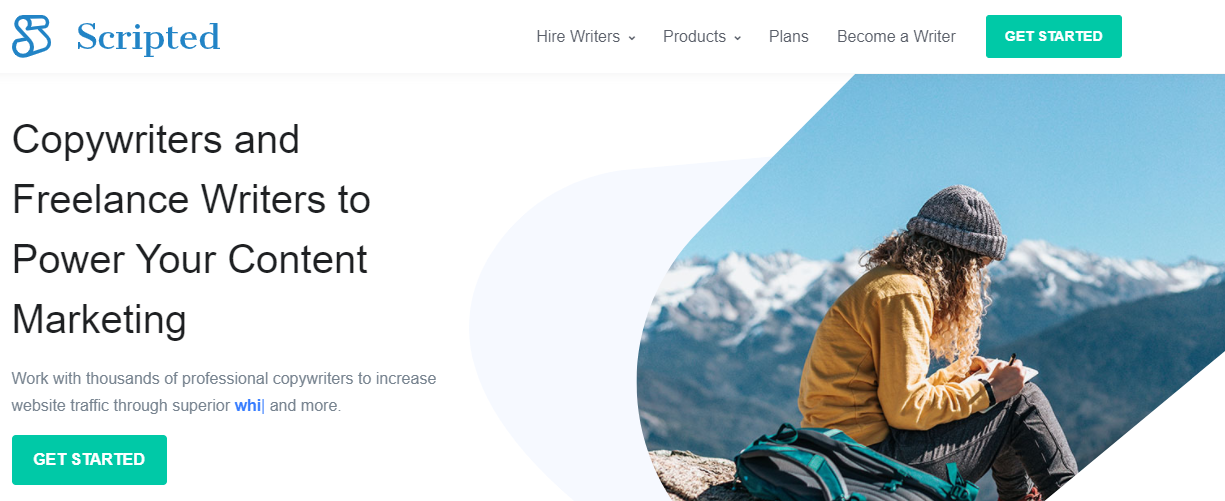Click the word Marketing in the headline
This screenshot has height=501, width=1225.
[99, 320]
